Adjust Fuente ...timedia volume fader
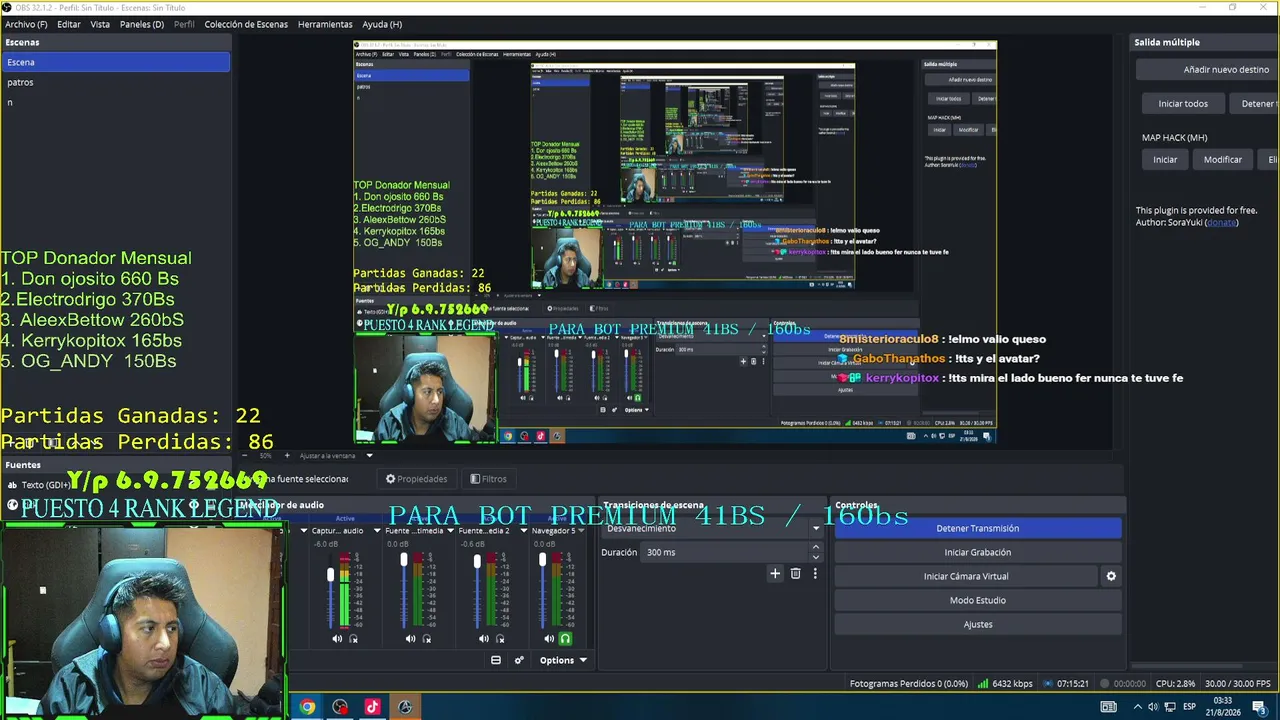This screenshot has width=1280, height=720. [x=404, y=560]
